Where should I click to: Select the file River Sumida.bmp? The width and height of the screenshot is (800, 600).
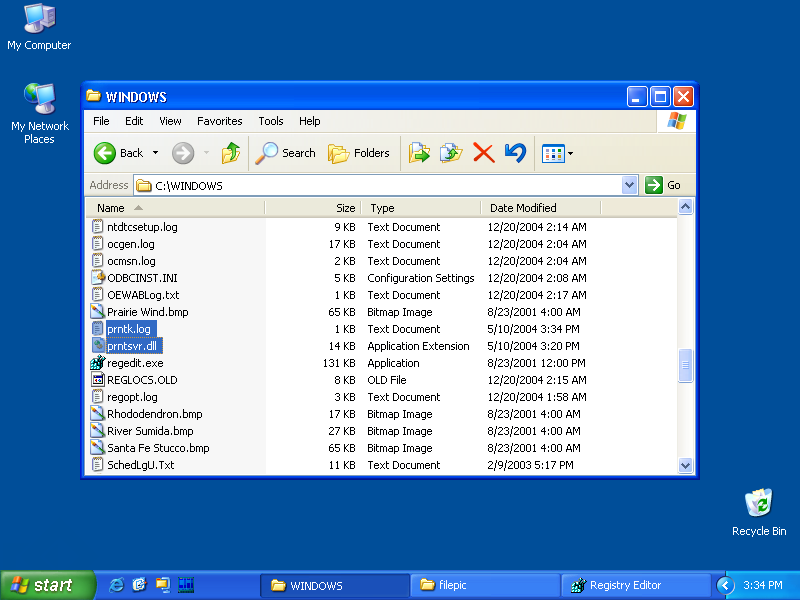tap(150, 431)
